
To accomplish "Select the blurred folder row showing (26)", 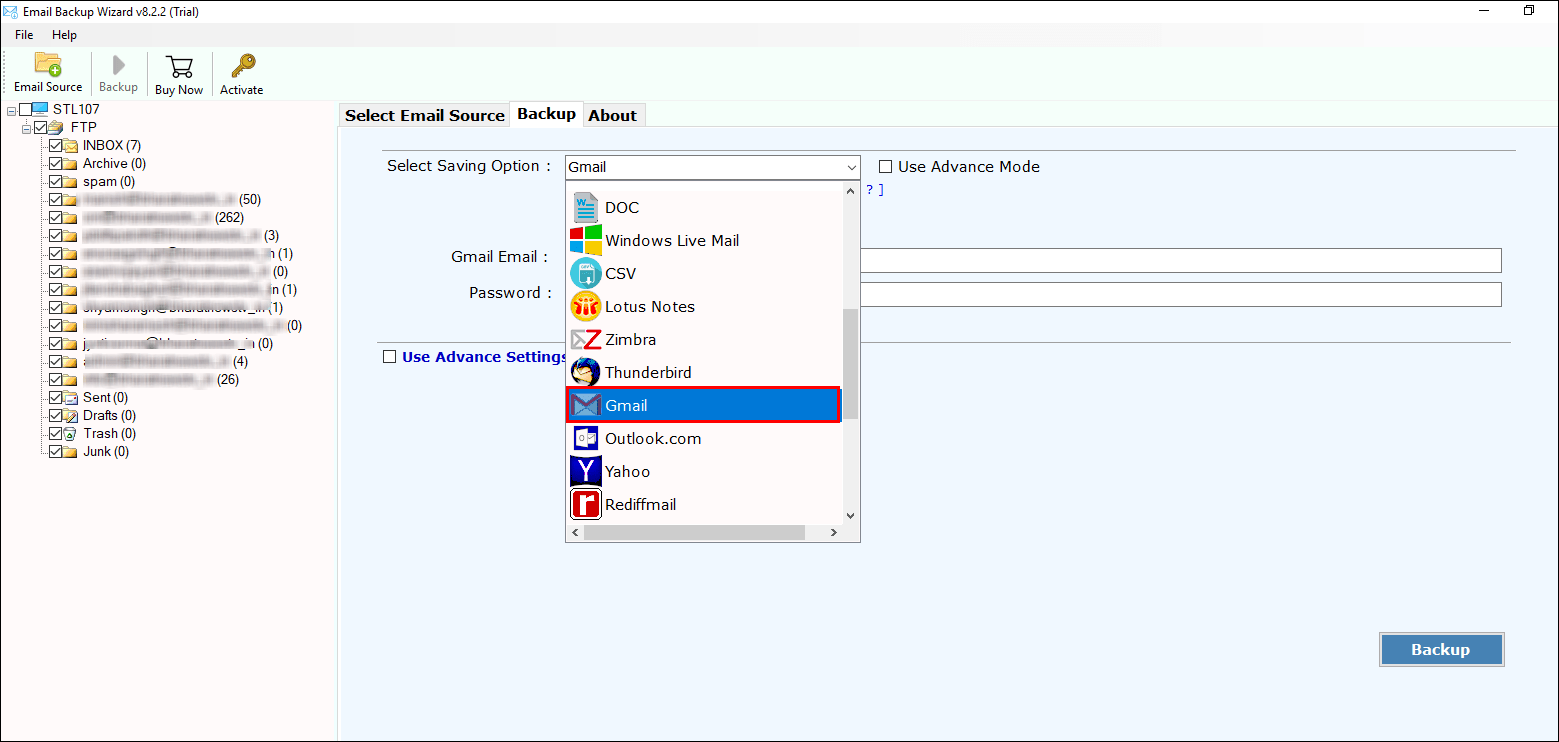I will click(161, 380).
